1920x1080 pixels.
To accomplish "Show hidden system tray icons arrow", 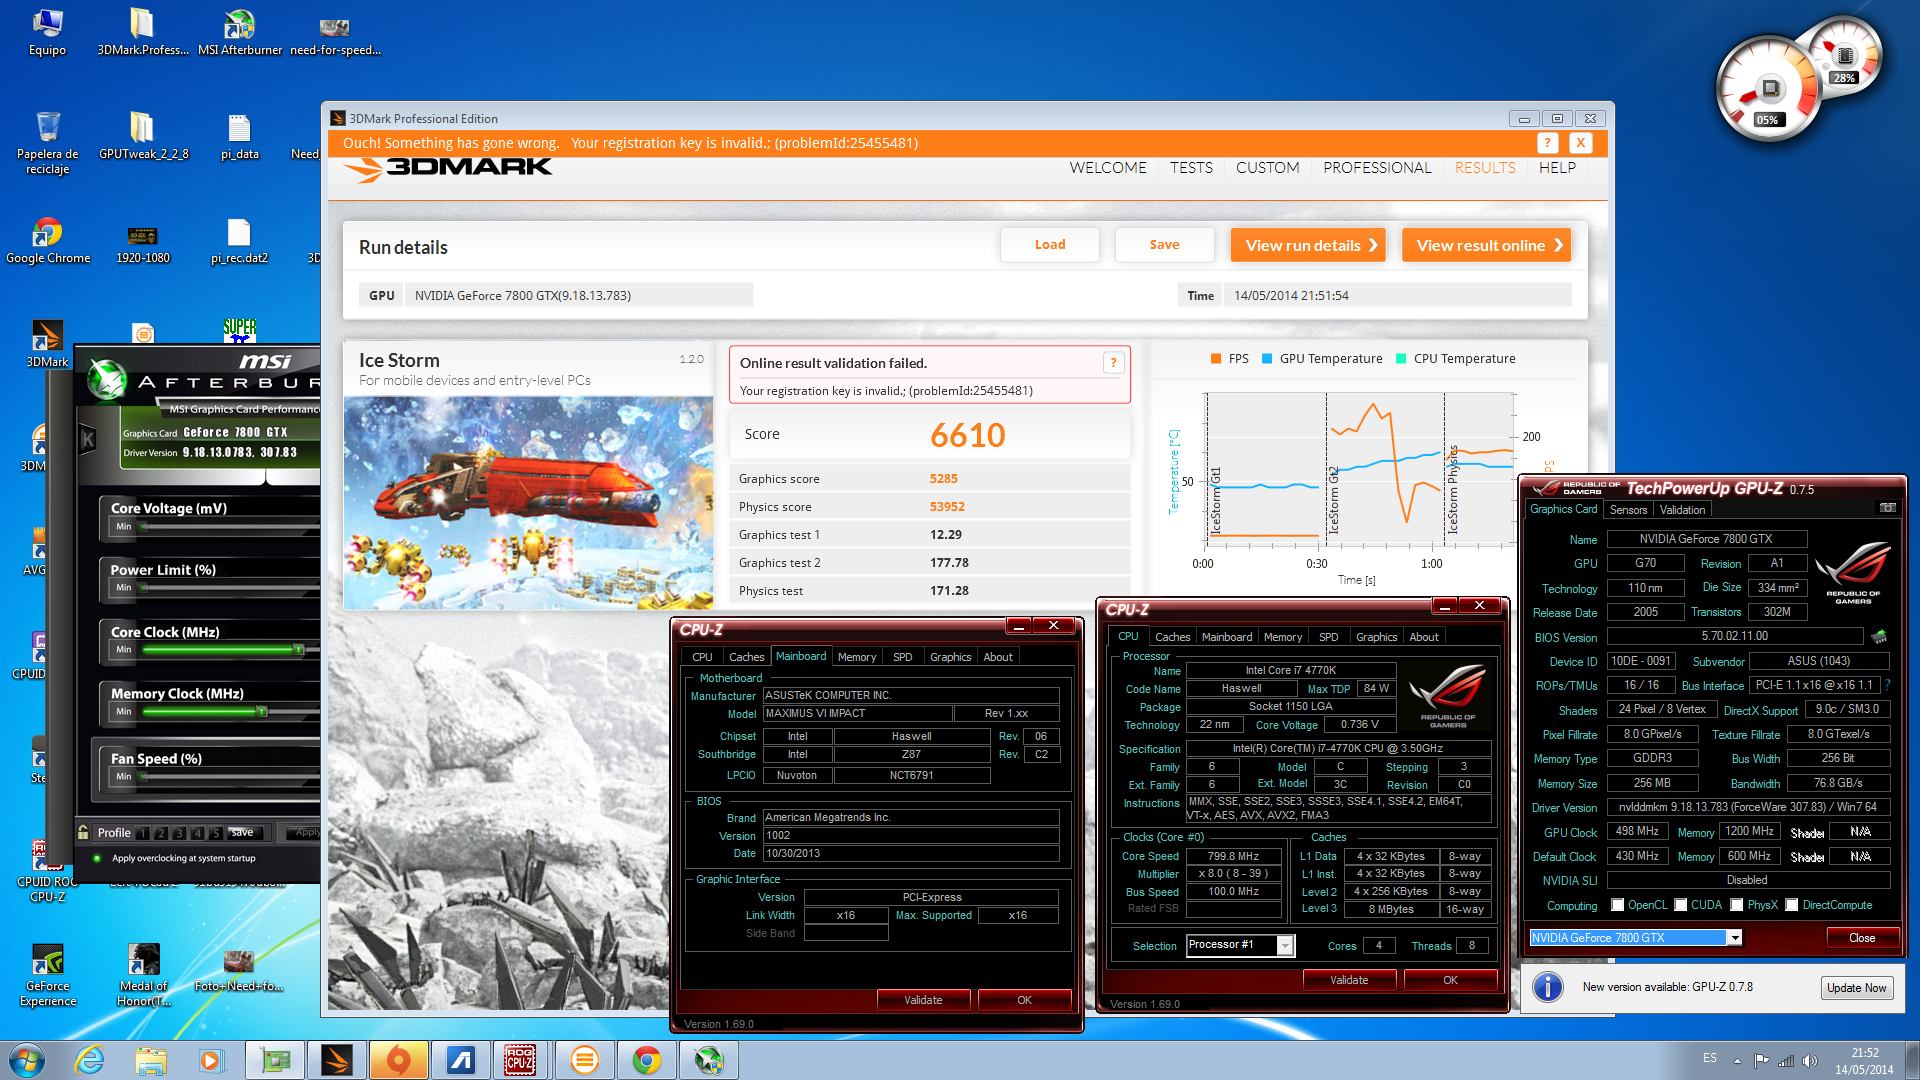I will (x=1737, y=1061).
